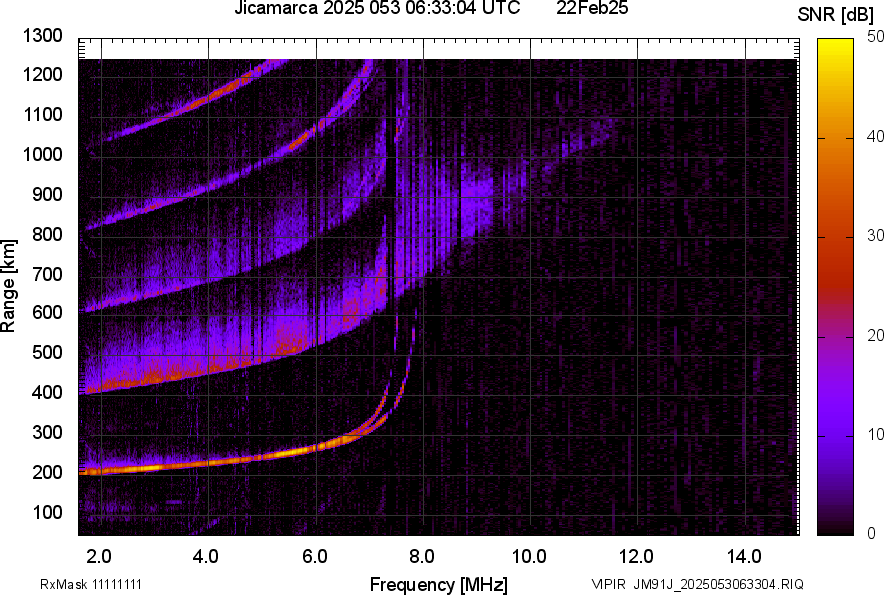Viewport: 884px width, 595px height.
Task: Click the colorbar tick label '20'
Action: point(875,335)
